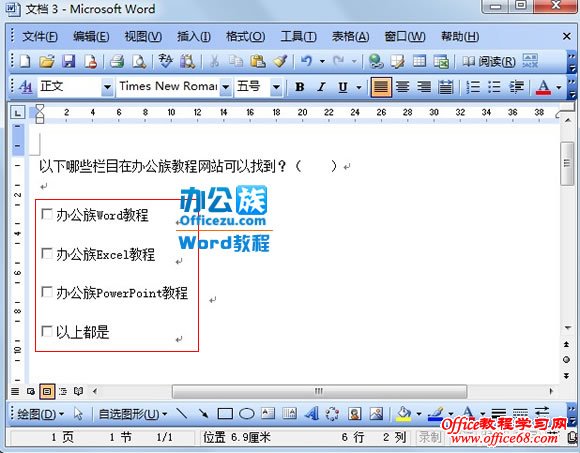Open the 插入(I) menu
This screenshot has height=453, width=580.
194,37
